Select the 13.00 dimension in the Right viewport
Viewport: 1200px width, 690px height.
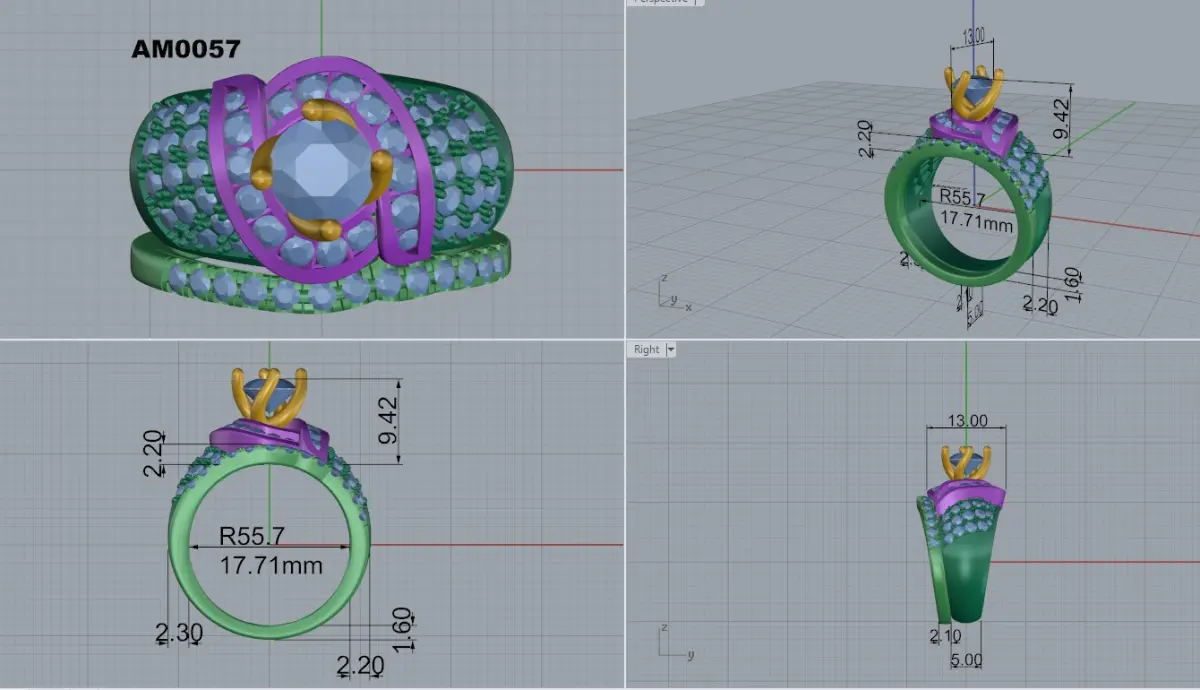pos(966,421)
